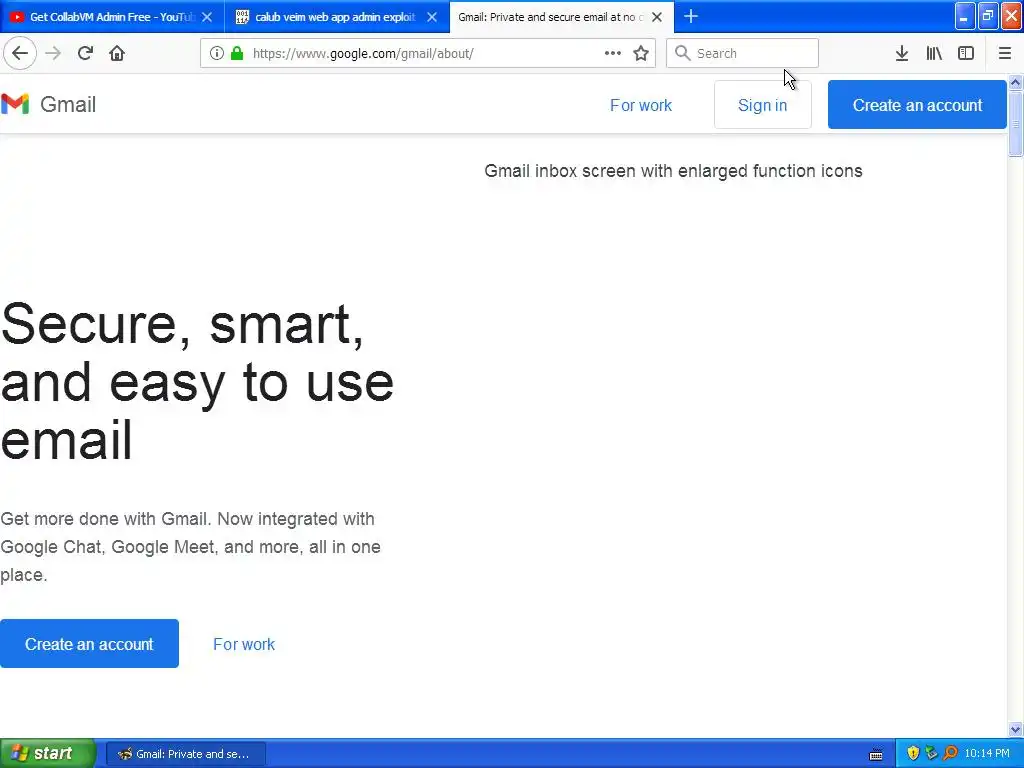Click the Gmail wordmark text
Viewport: 1024px width, 768px height.
coord(68,104)
